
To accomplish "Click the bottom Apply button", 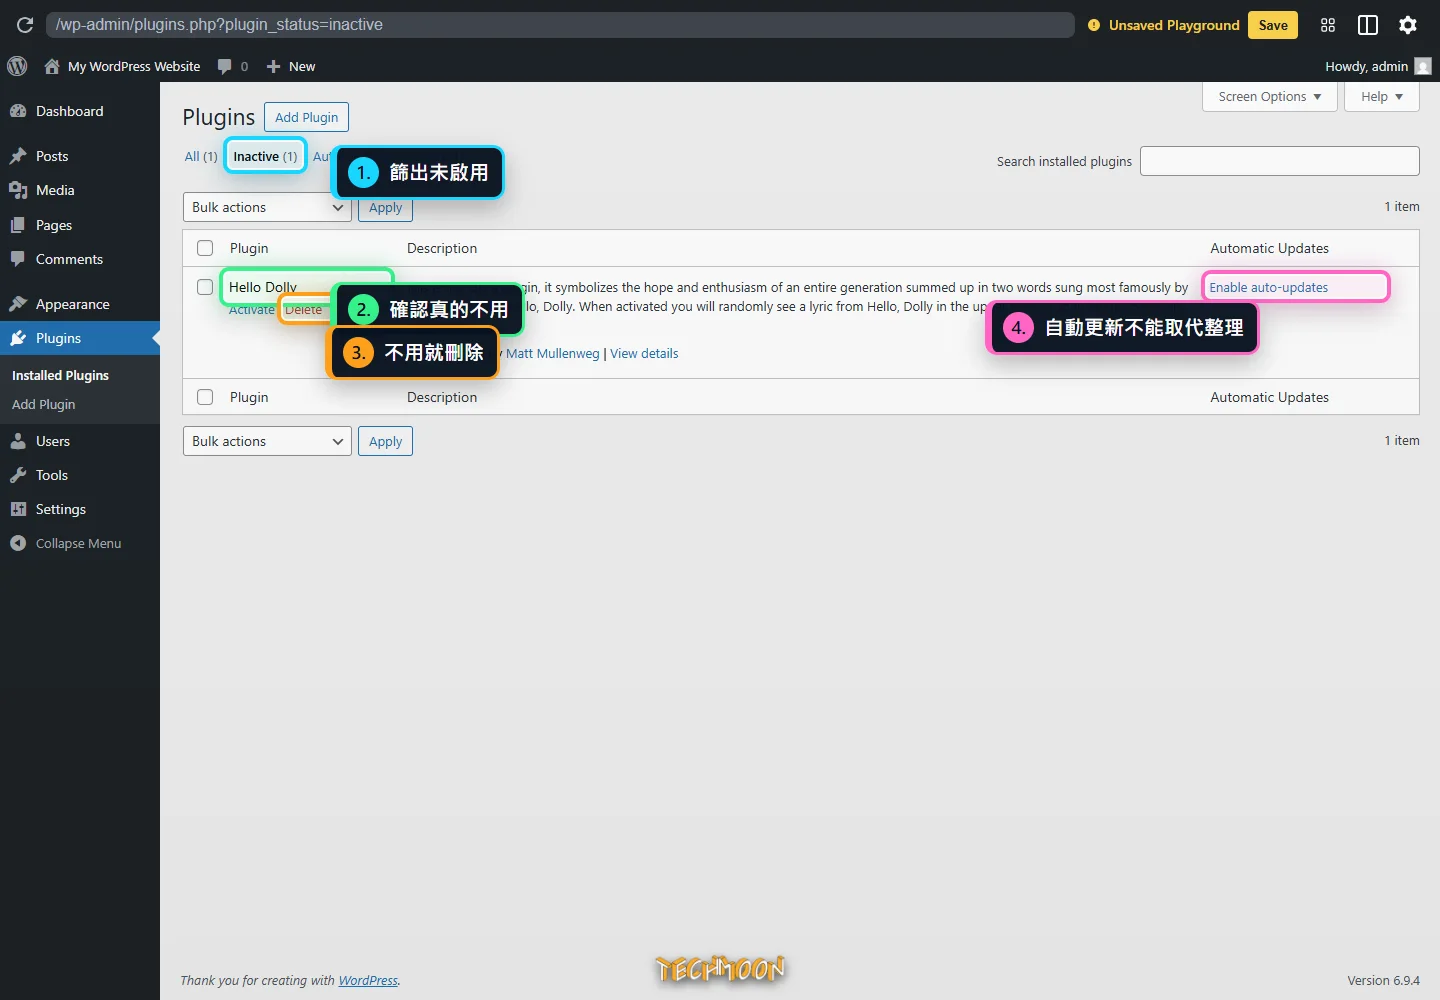I will pyautogui.click(x=385, y=441).
